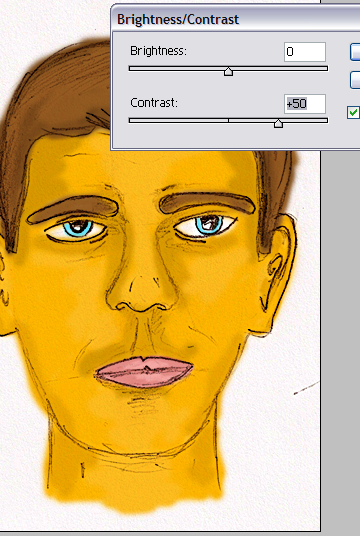
Task: Click the Contrast value field showing +50
Action: (x=305, y=104)
